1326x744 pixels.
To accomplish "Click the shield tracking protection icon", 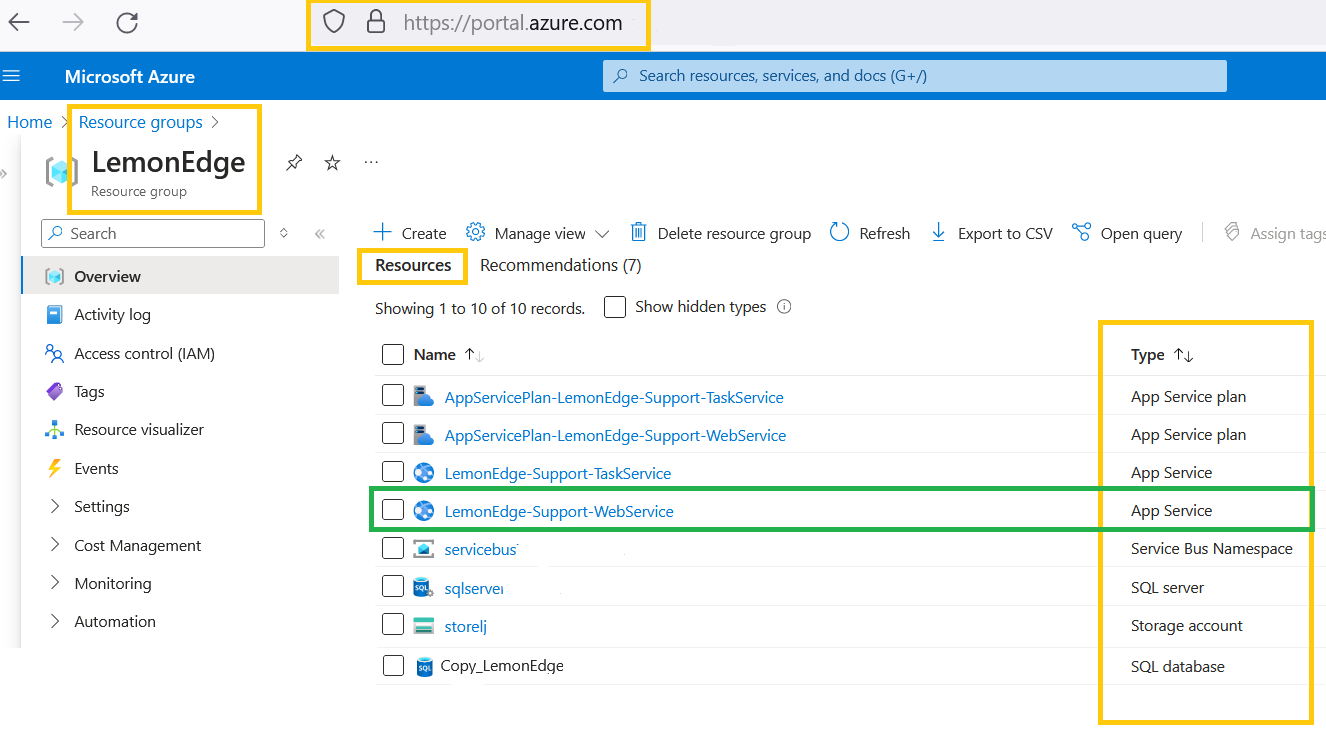I will (334, 22).
